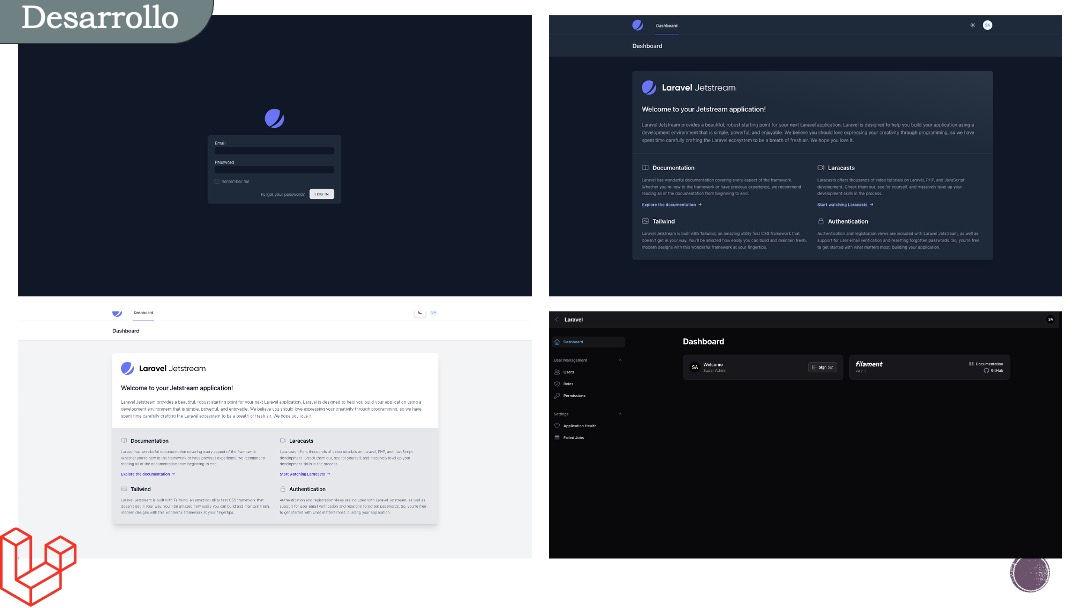Click the Forgot your password link

pyautogui.click(x=283, y=194)
